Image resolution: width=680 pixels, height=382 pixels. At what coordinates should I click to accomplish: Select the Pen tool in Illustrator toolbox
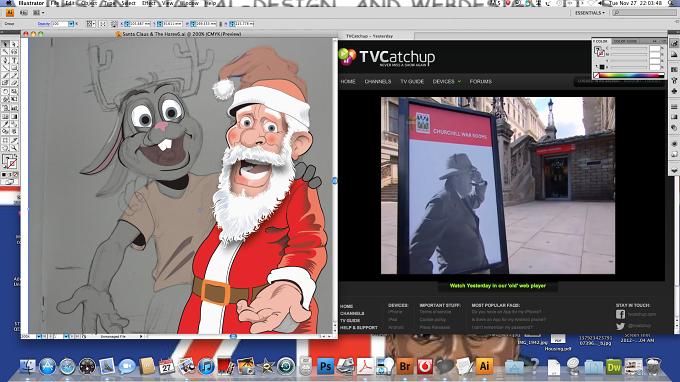[5, 60]
